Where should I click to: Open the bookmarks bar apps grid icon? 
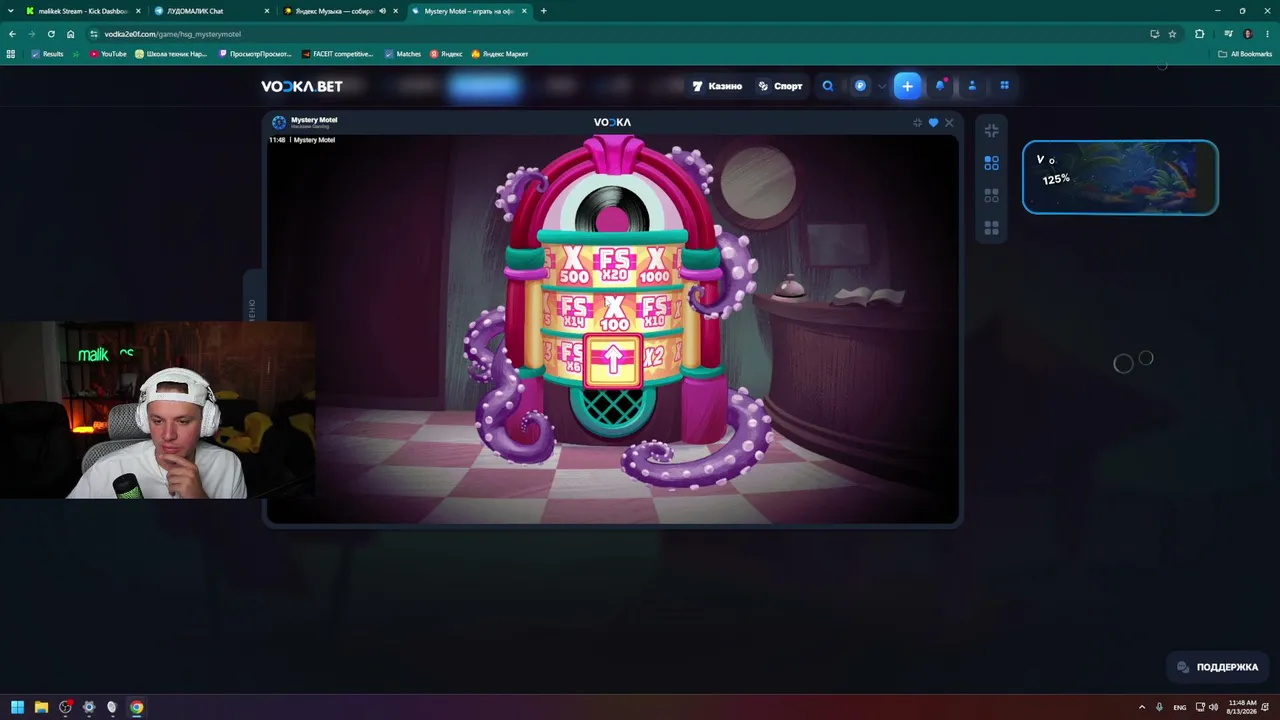pyautogui.click(x=11, y=54)
